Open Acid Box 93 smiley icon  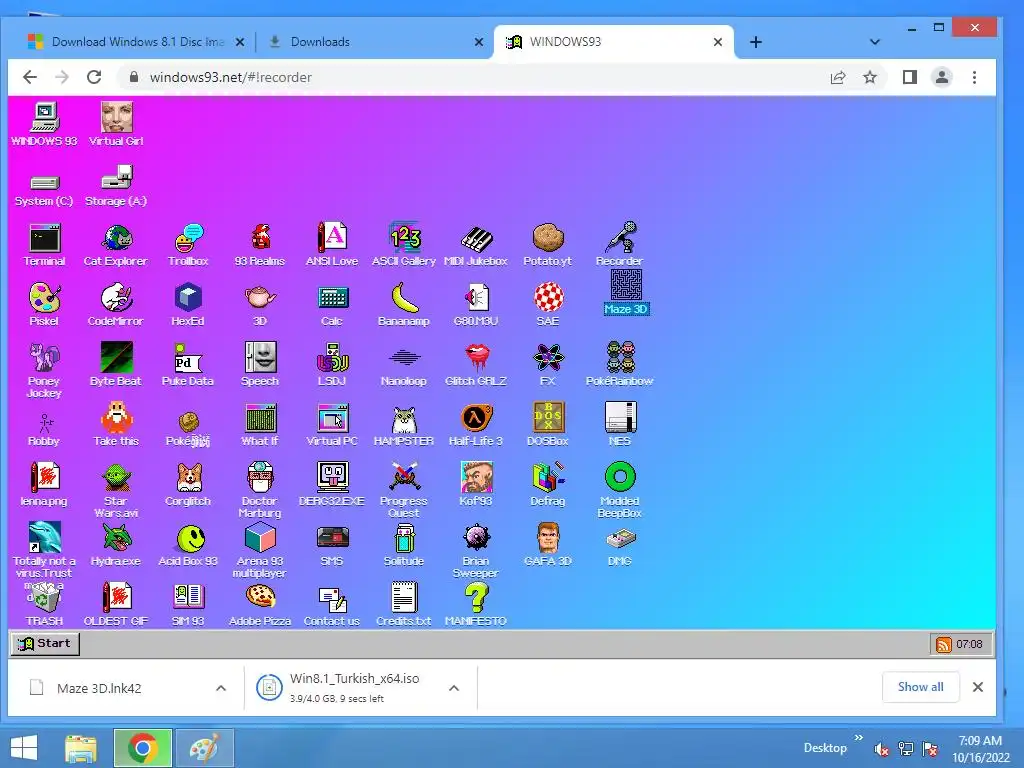point(188,545)
